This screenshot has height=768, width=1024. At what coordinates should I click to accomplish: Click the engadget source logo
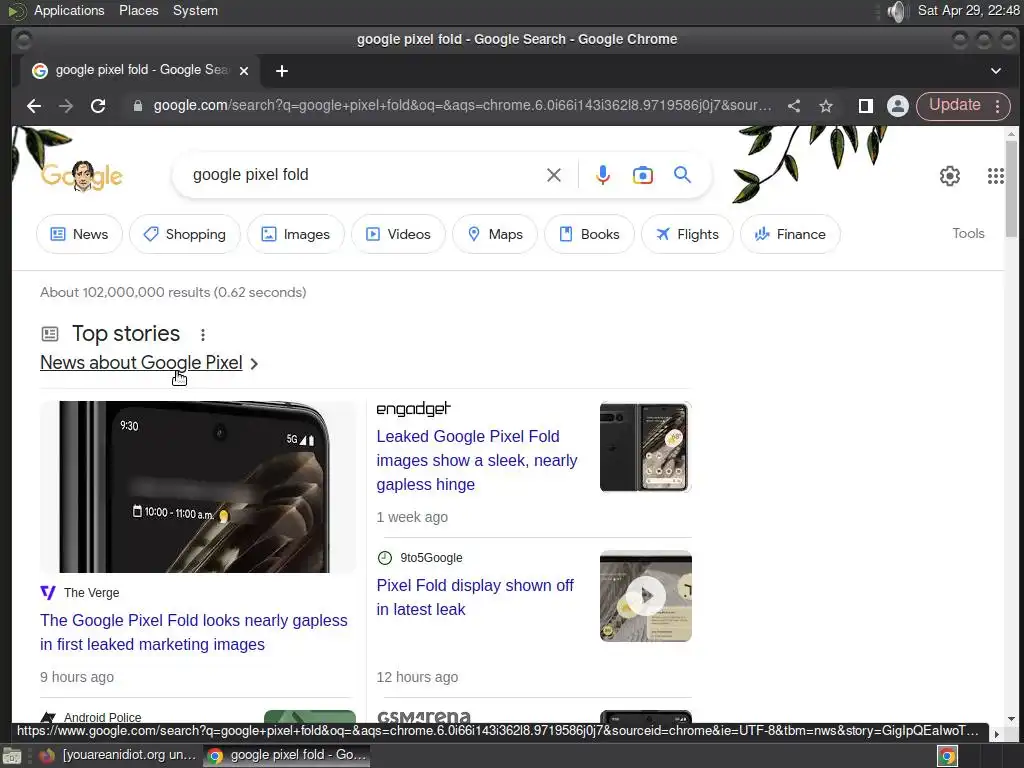[x=413, y=409]
